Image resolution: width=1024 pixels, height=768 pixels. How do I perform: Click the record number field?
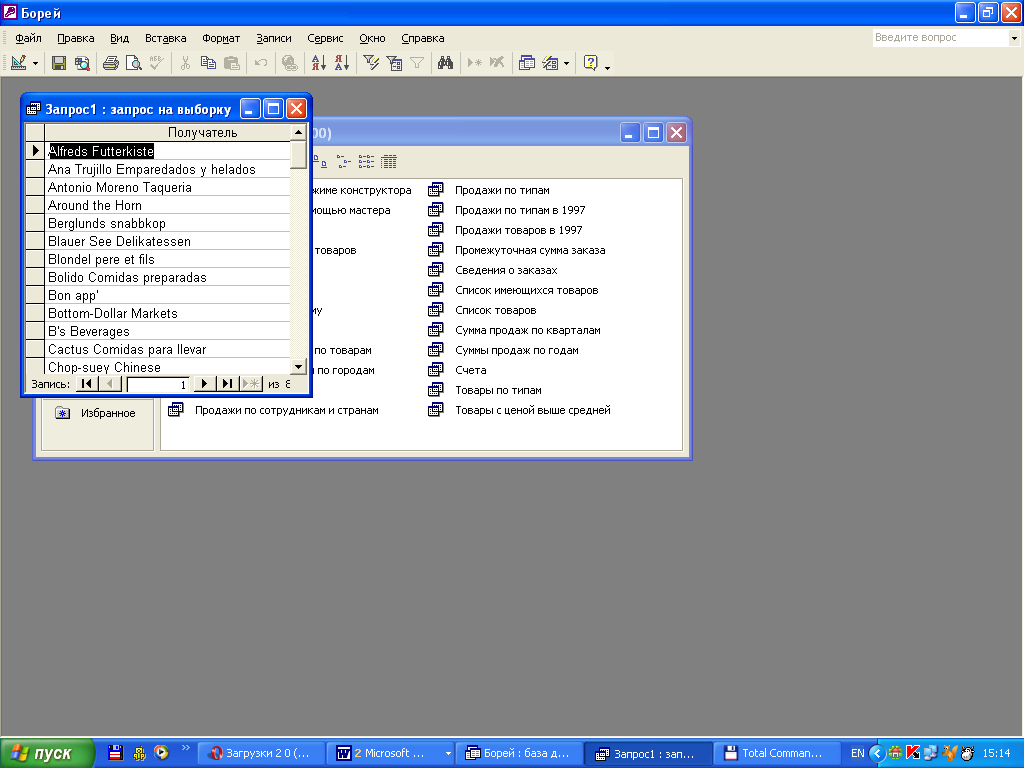157,385
